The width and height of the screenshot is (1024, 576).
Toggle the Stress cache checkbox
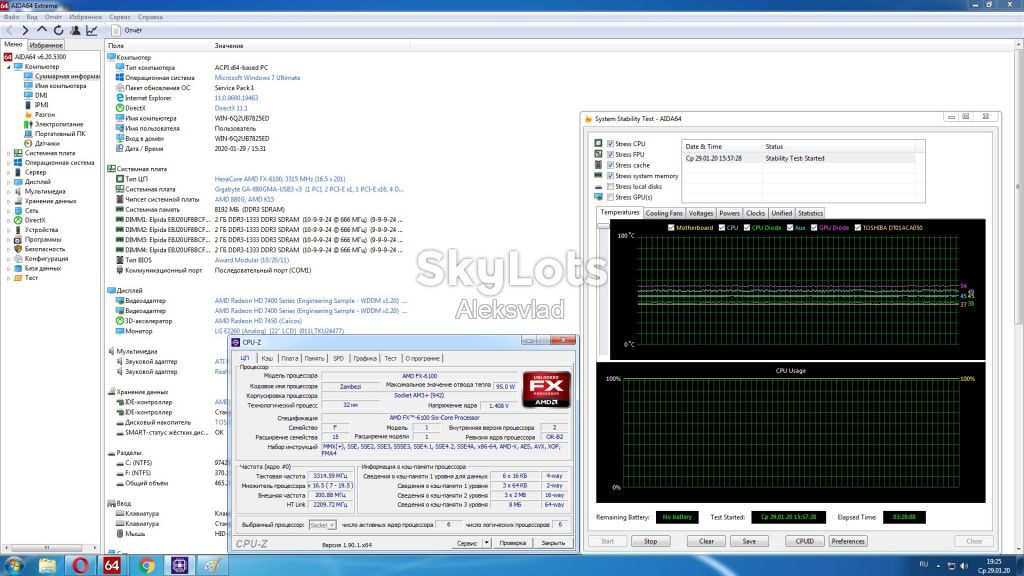click(611, 165)
